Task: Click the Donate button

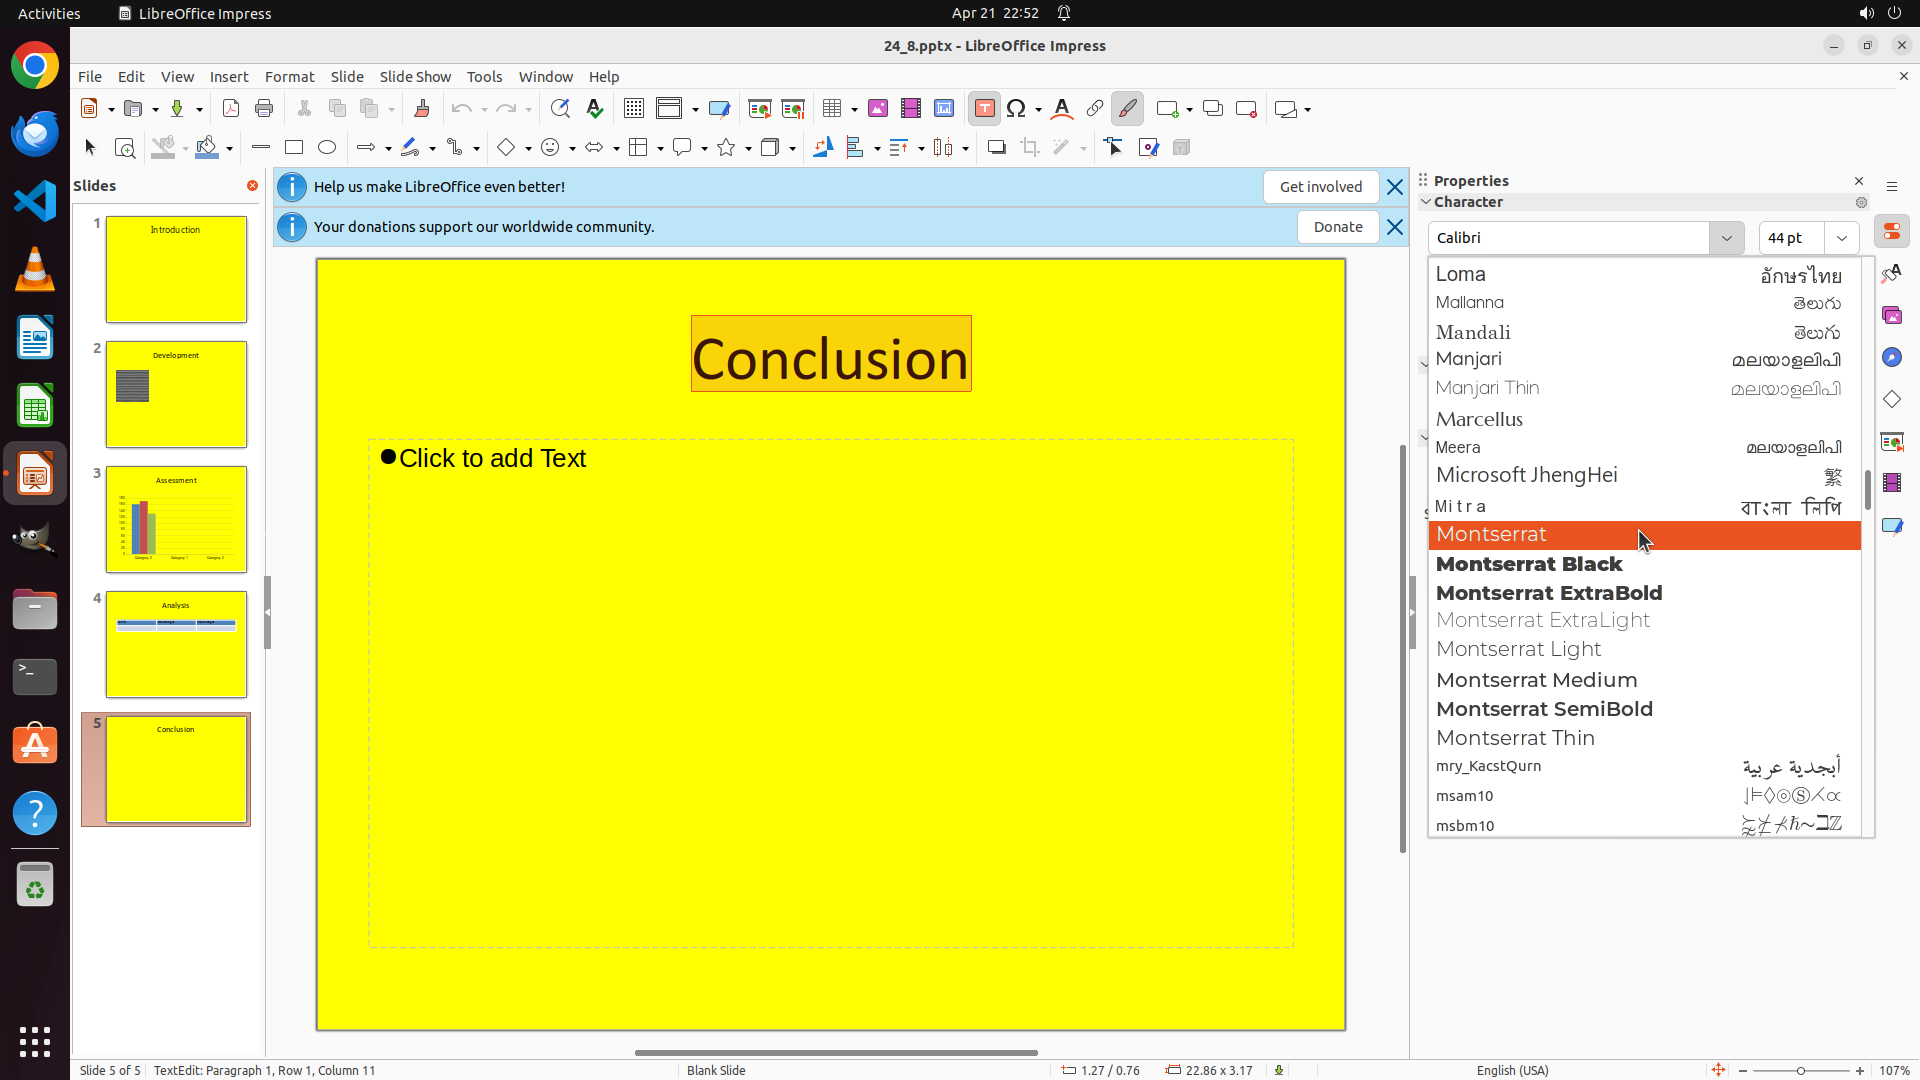Action: (x=1337, y=227)
